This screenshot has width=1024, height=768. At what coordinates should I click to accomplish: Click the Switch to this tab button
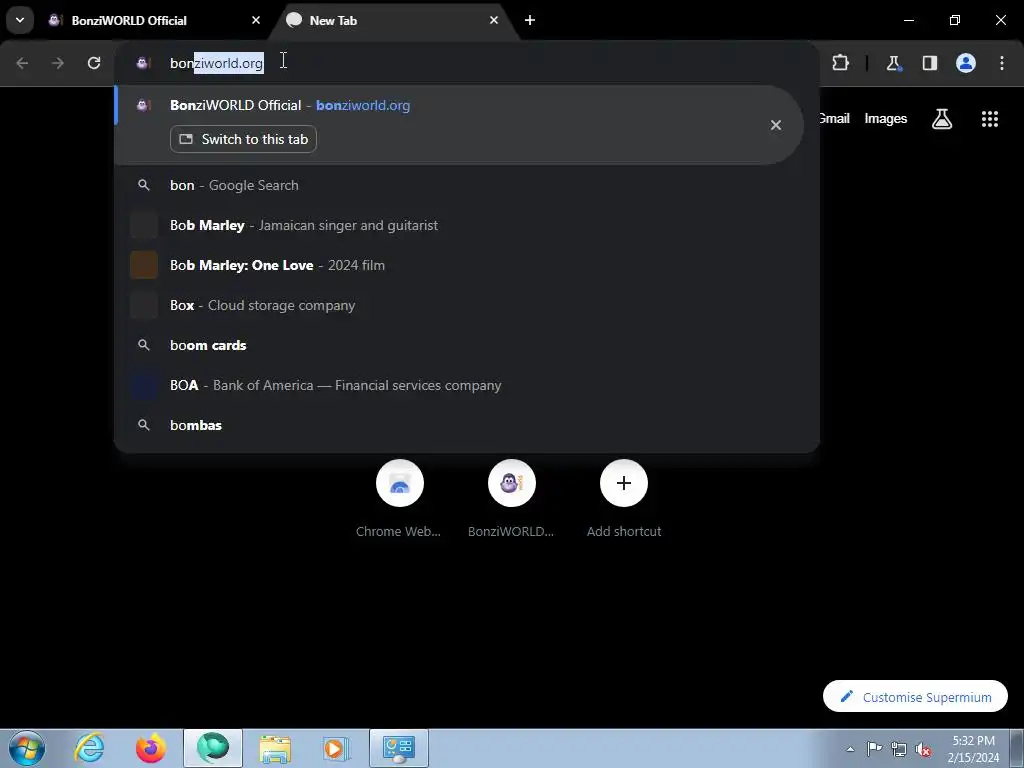click(x=244, y=139)
